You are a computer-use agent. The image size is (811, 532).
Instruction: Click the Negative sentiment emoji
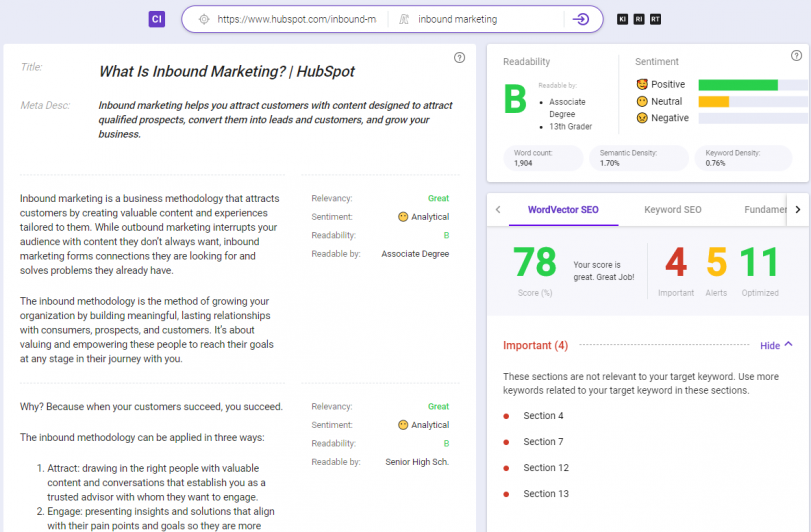(x=642, y=118)
